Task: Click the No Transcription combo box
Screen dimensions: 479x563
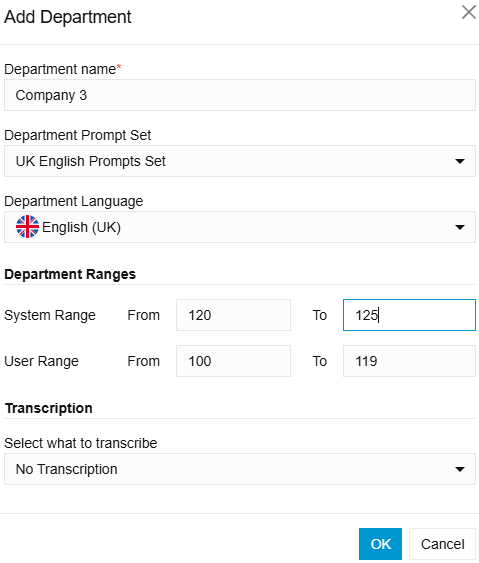Action: (240, 469)
